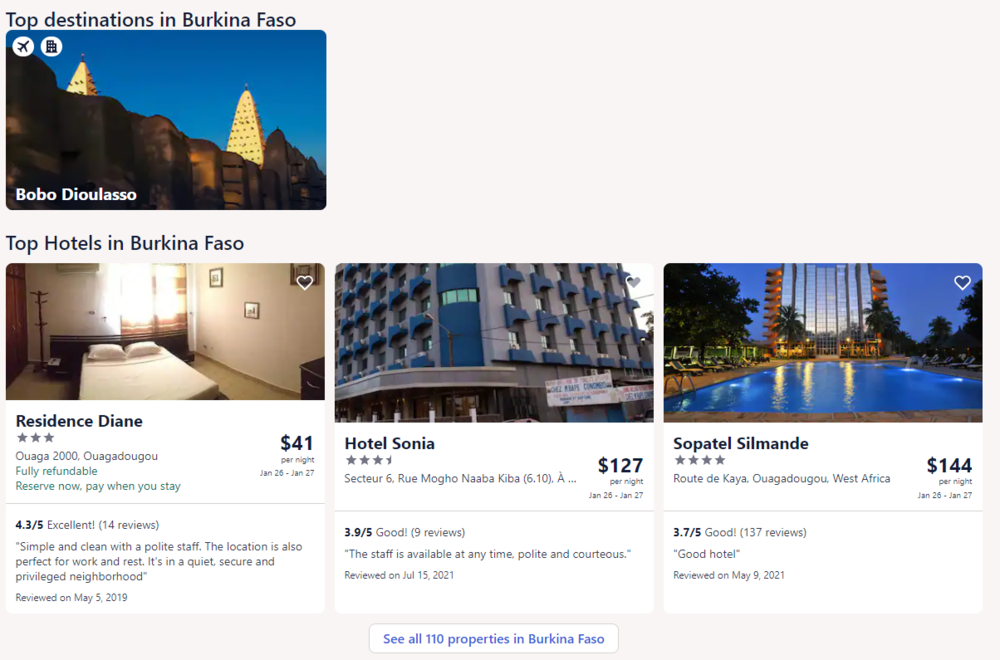Click Sopatel Silmande four-star rating
The width and height of the screenshot is (1000, 660).
point(699,460)
